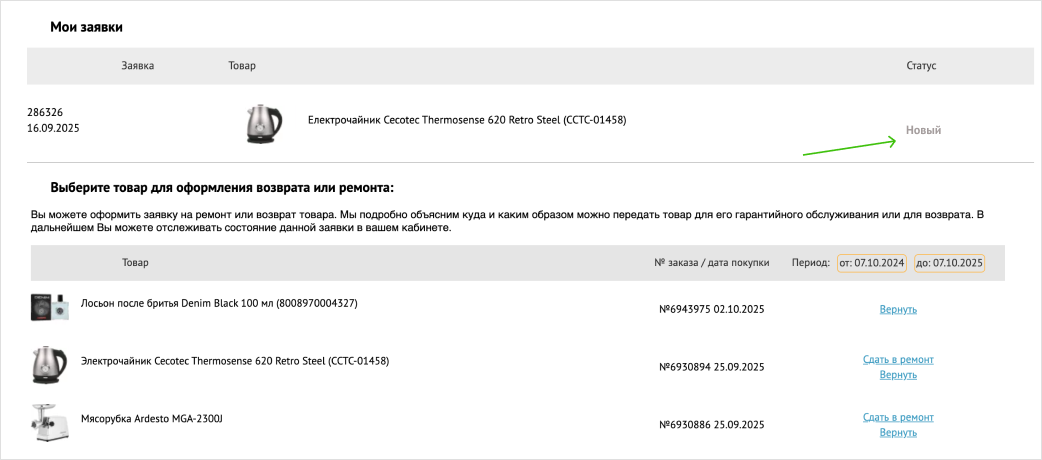This screenshot has height=460, width=1042.
Task: Click the kettle thumbnail in My requests
Action: click(x=263, y=124)
